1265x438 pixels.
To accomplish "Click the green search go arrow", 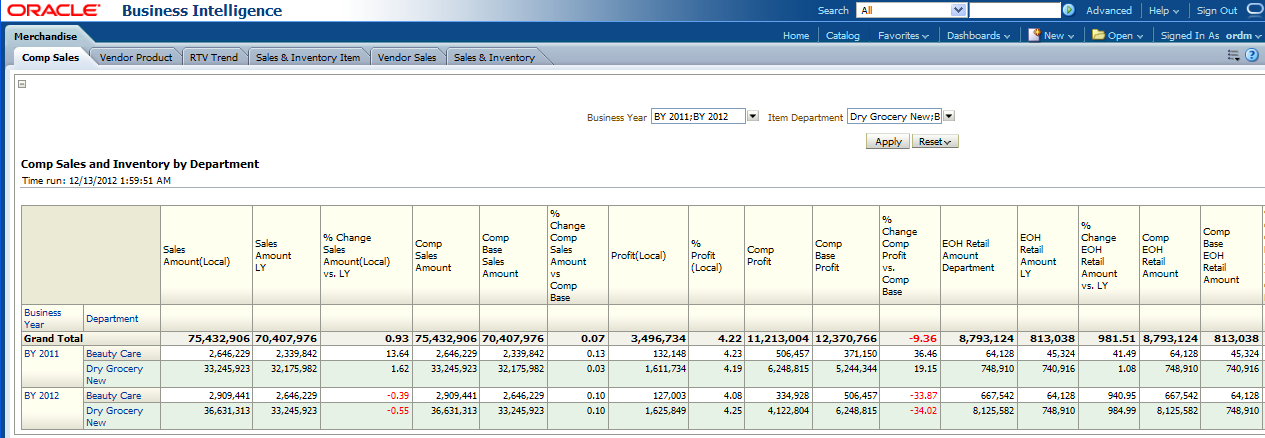I will coord(1068,10).
